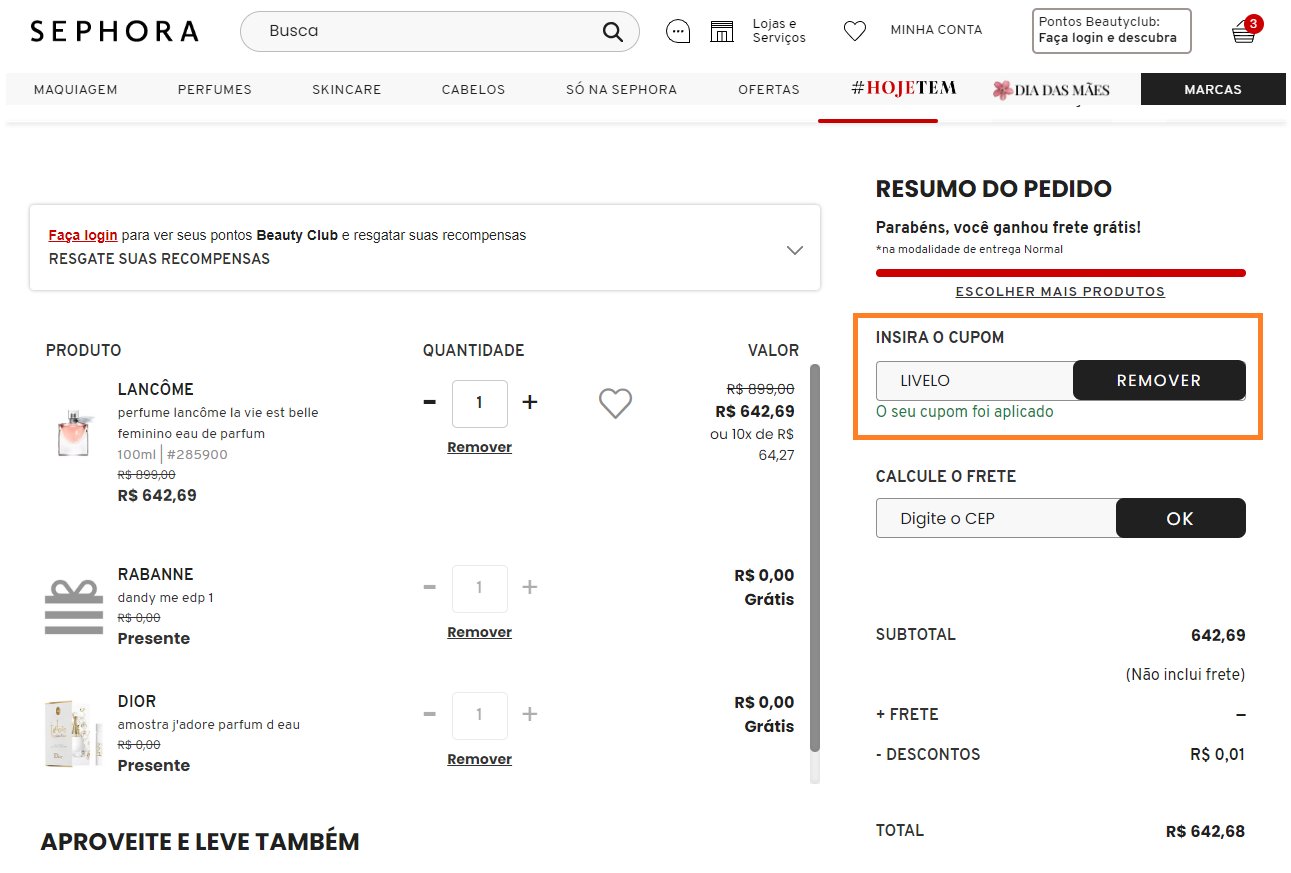Open the Maquiagem menu
1291x873 pixels.
point(76,89)
